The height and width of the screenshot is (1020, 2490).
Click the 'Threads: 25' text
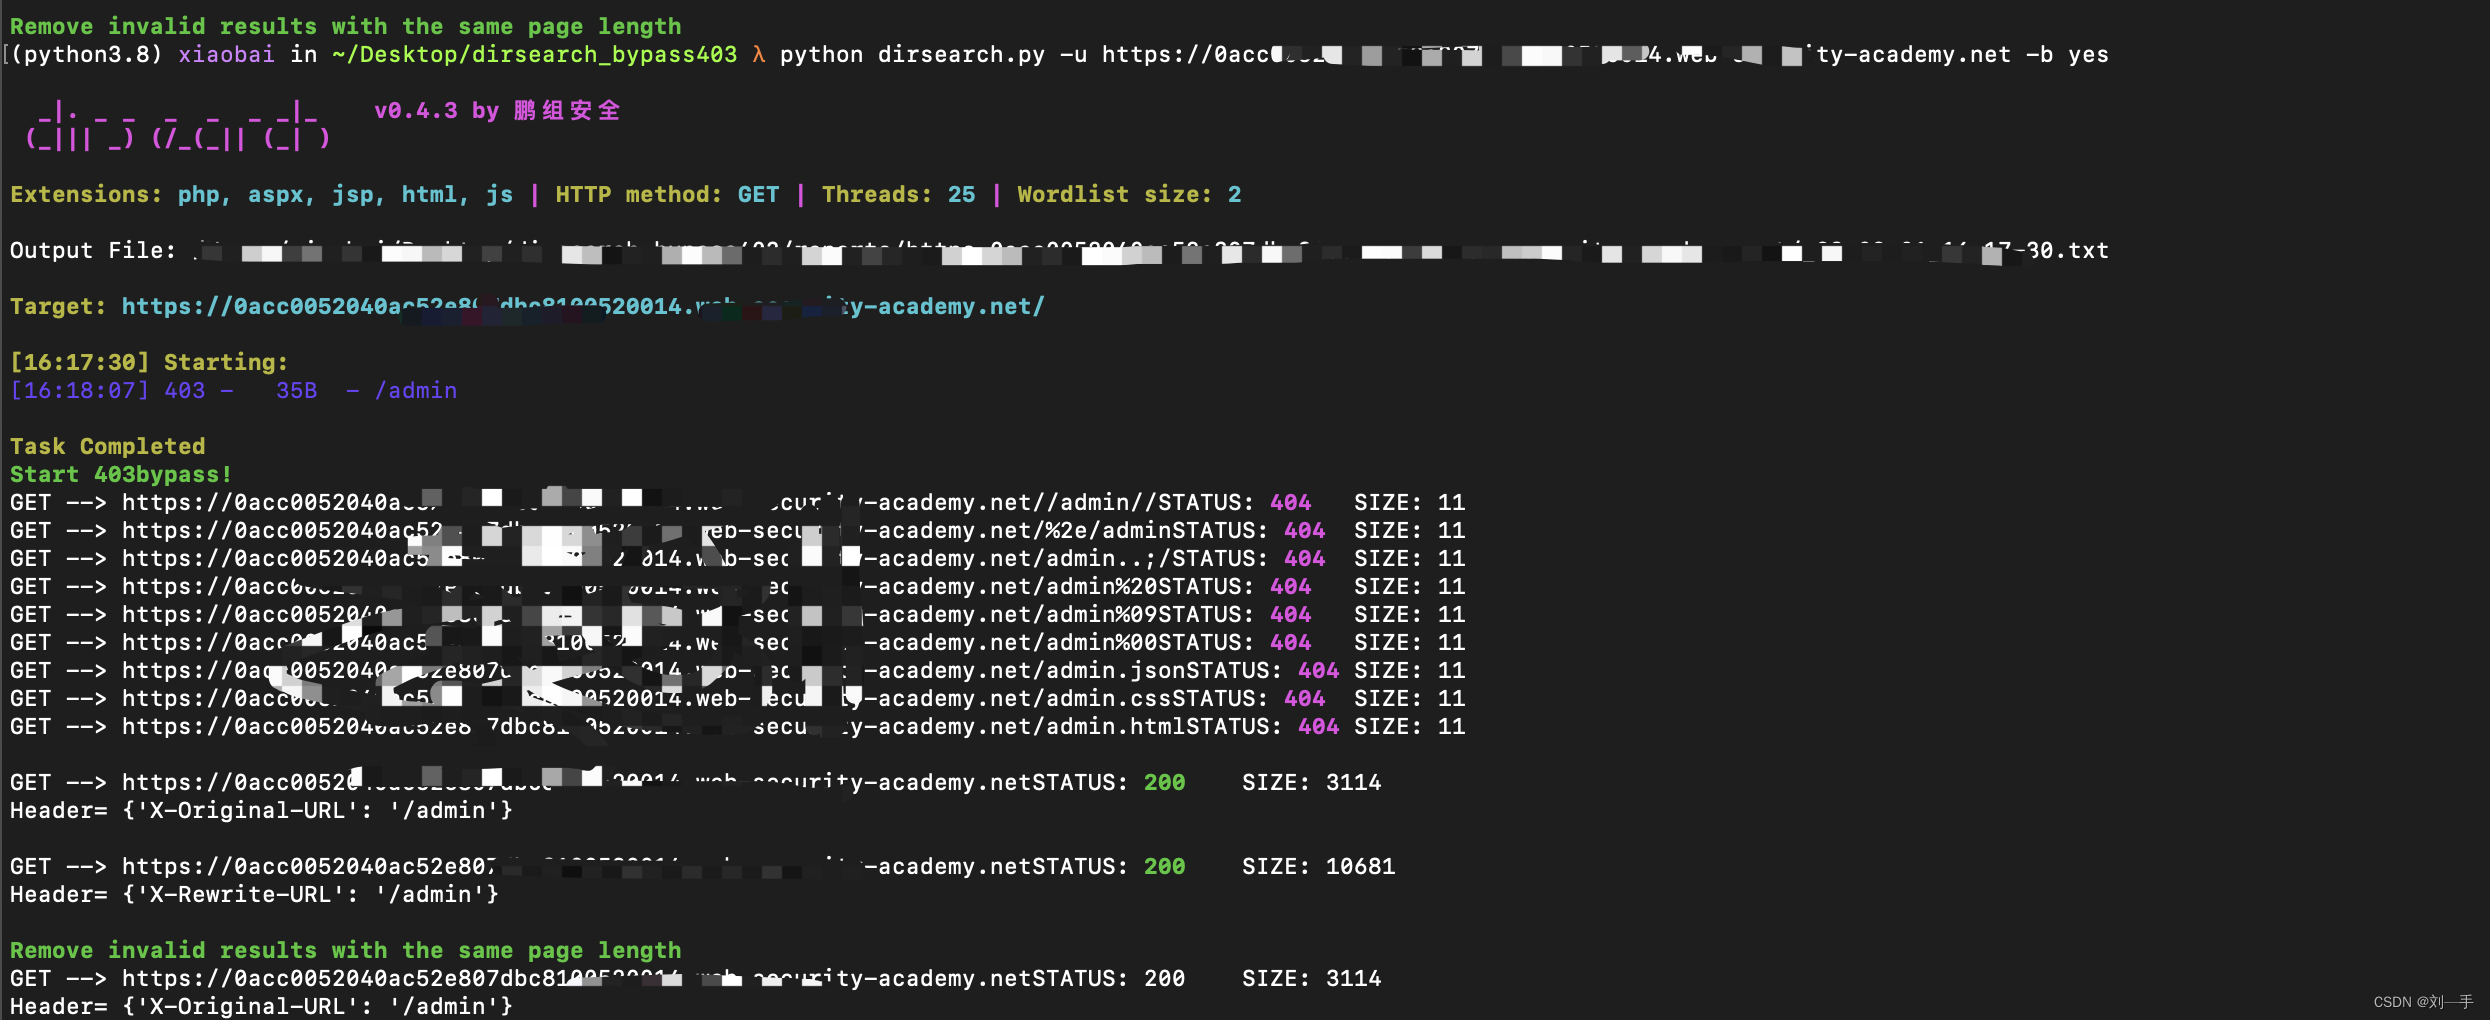pos(898,195)
